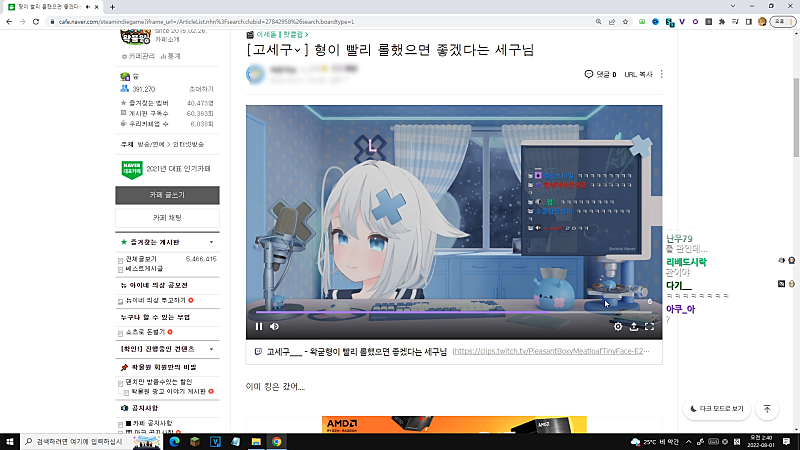
Task: Go forward in browser history
Action: pos(22,21)
